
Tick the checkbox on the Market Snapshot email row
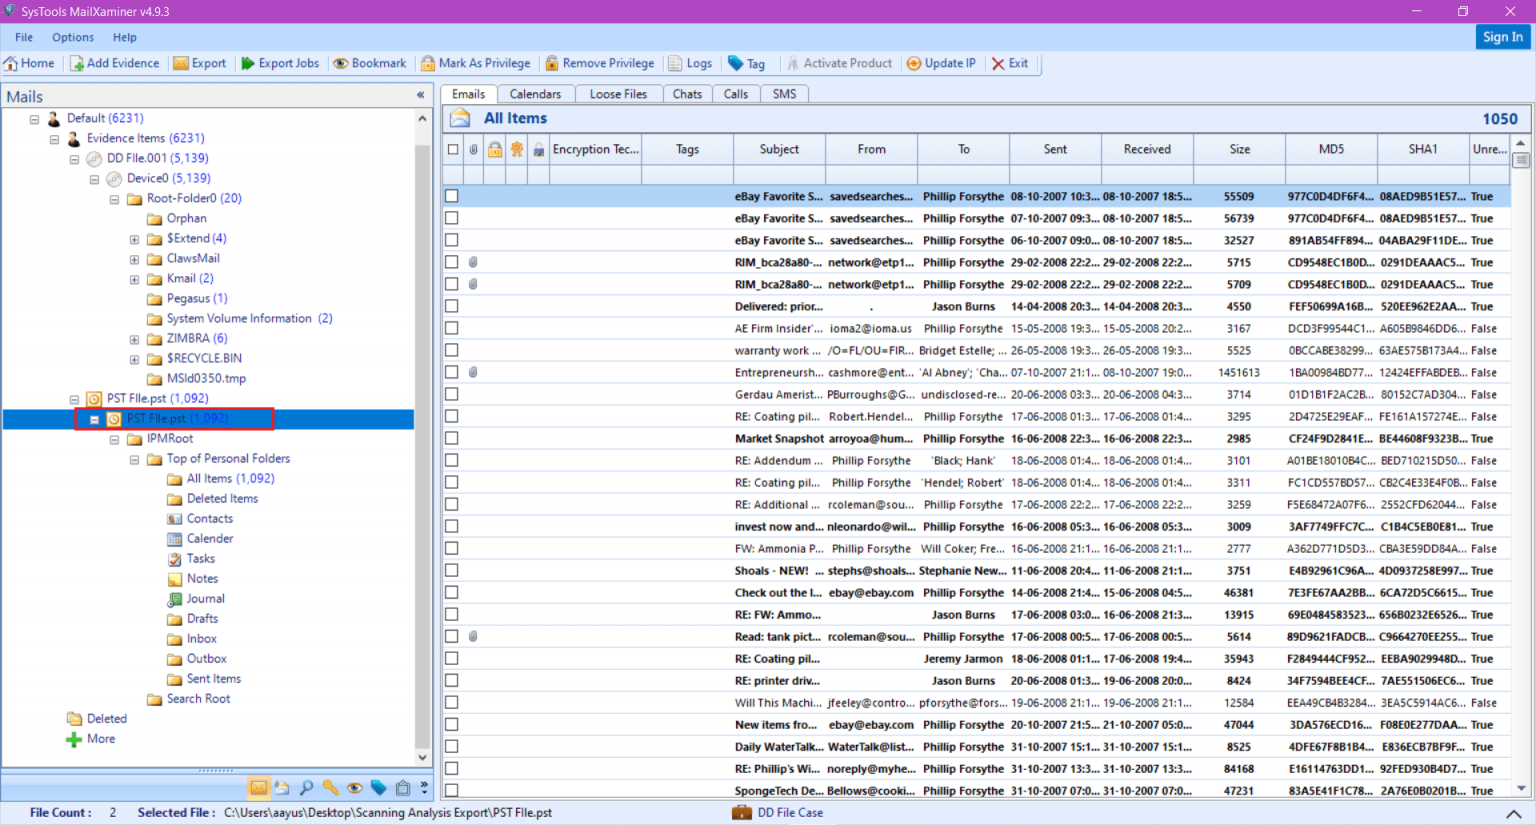point(451,438)
